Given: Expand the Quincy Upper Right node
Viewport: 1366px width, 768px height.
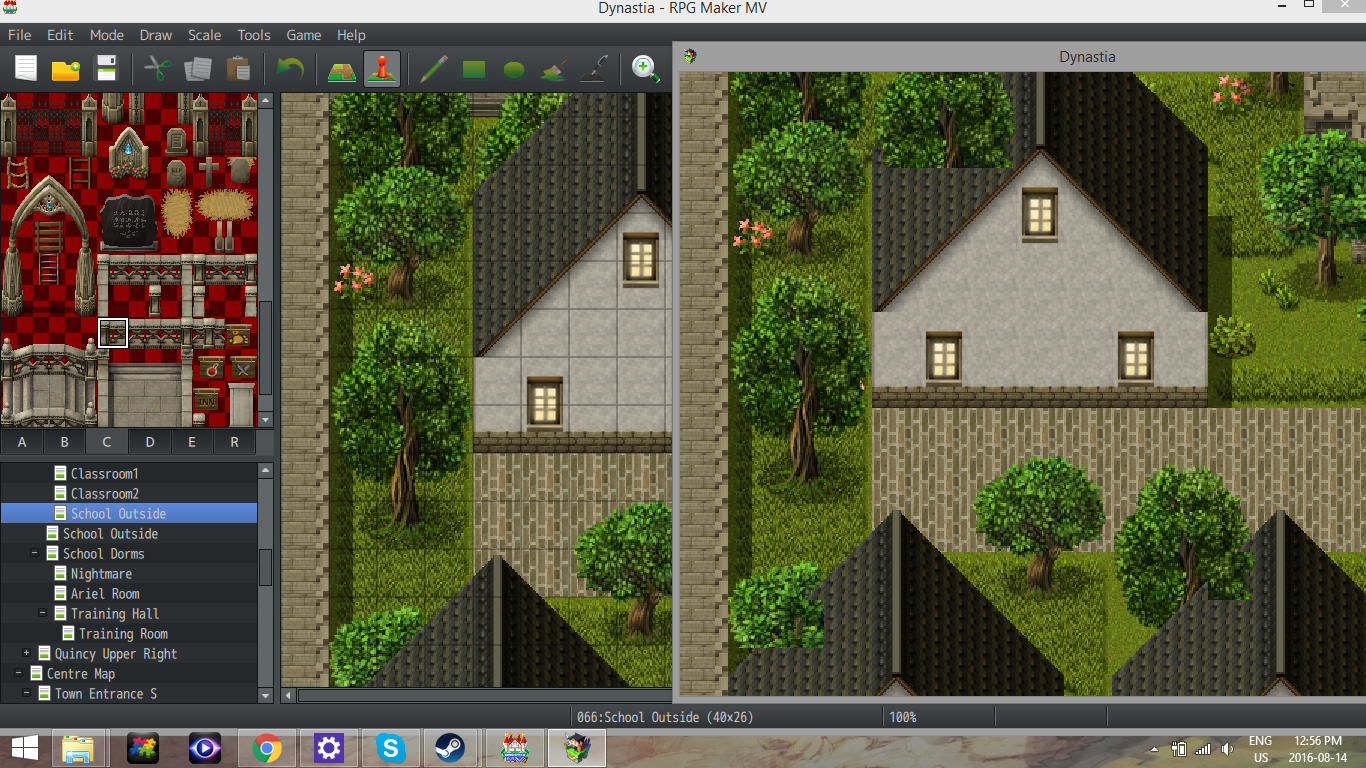Looking at the screenshot, I should [27, 653].
